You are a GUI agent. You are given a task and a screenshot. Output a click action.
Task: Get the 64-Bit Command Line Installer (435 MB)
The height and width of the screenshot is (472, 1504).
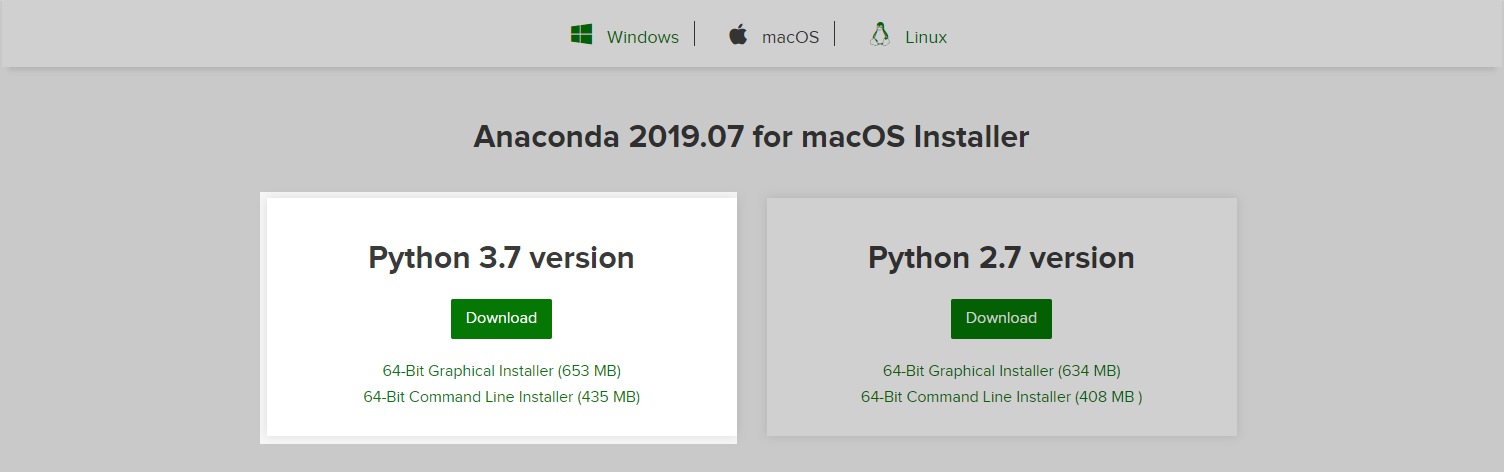click(501, 397)
